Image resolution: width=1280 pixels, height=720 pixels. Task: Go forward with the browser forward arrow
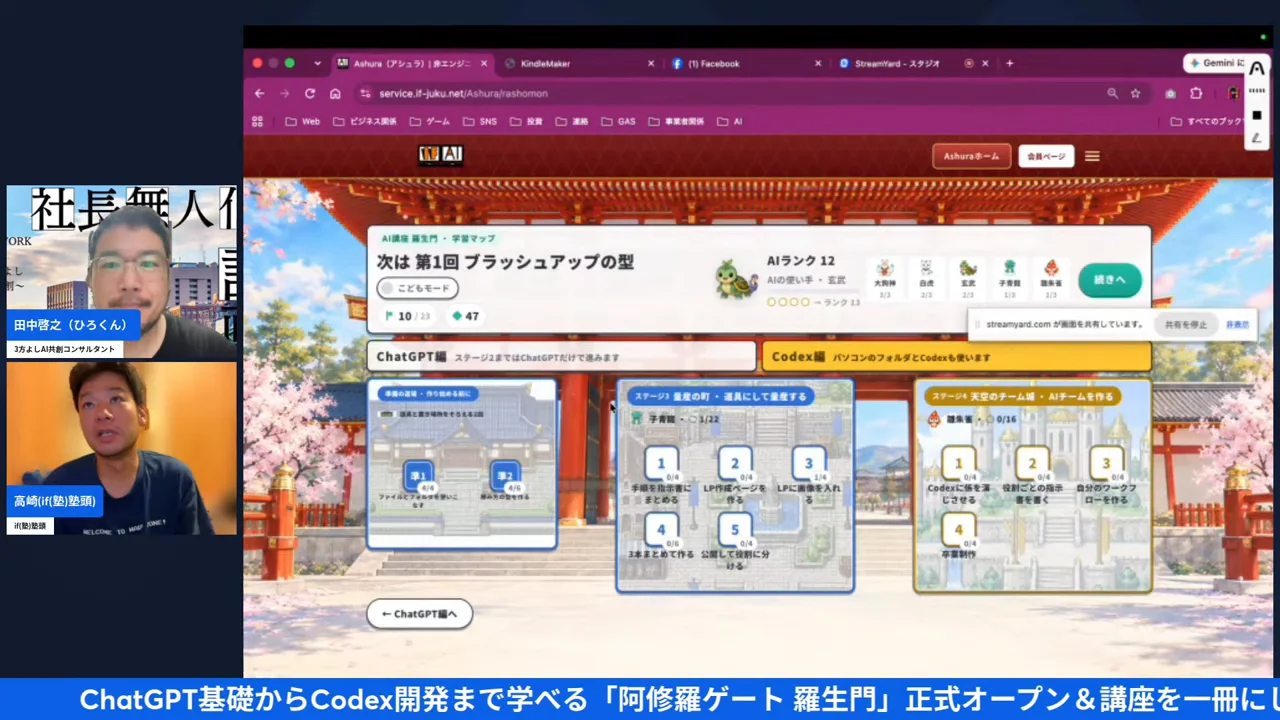285,93
